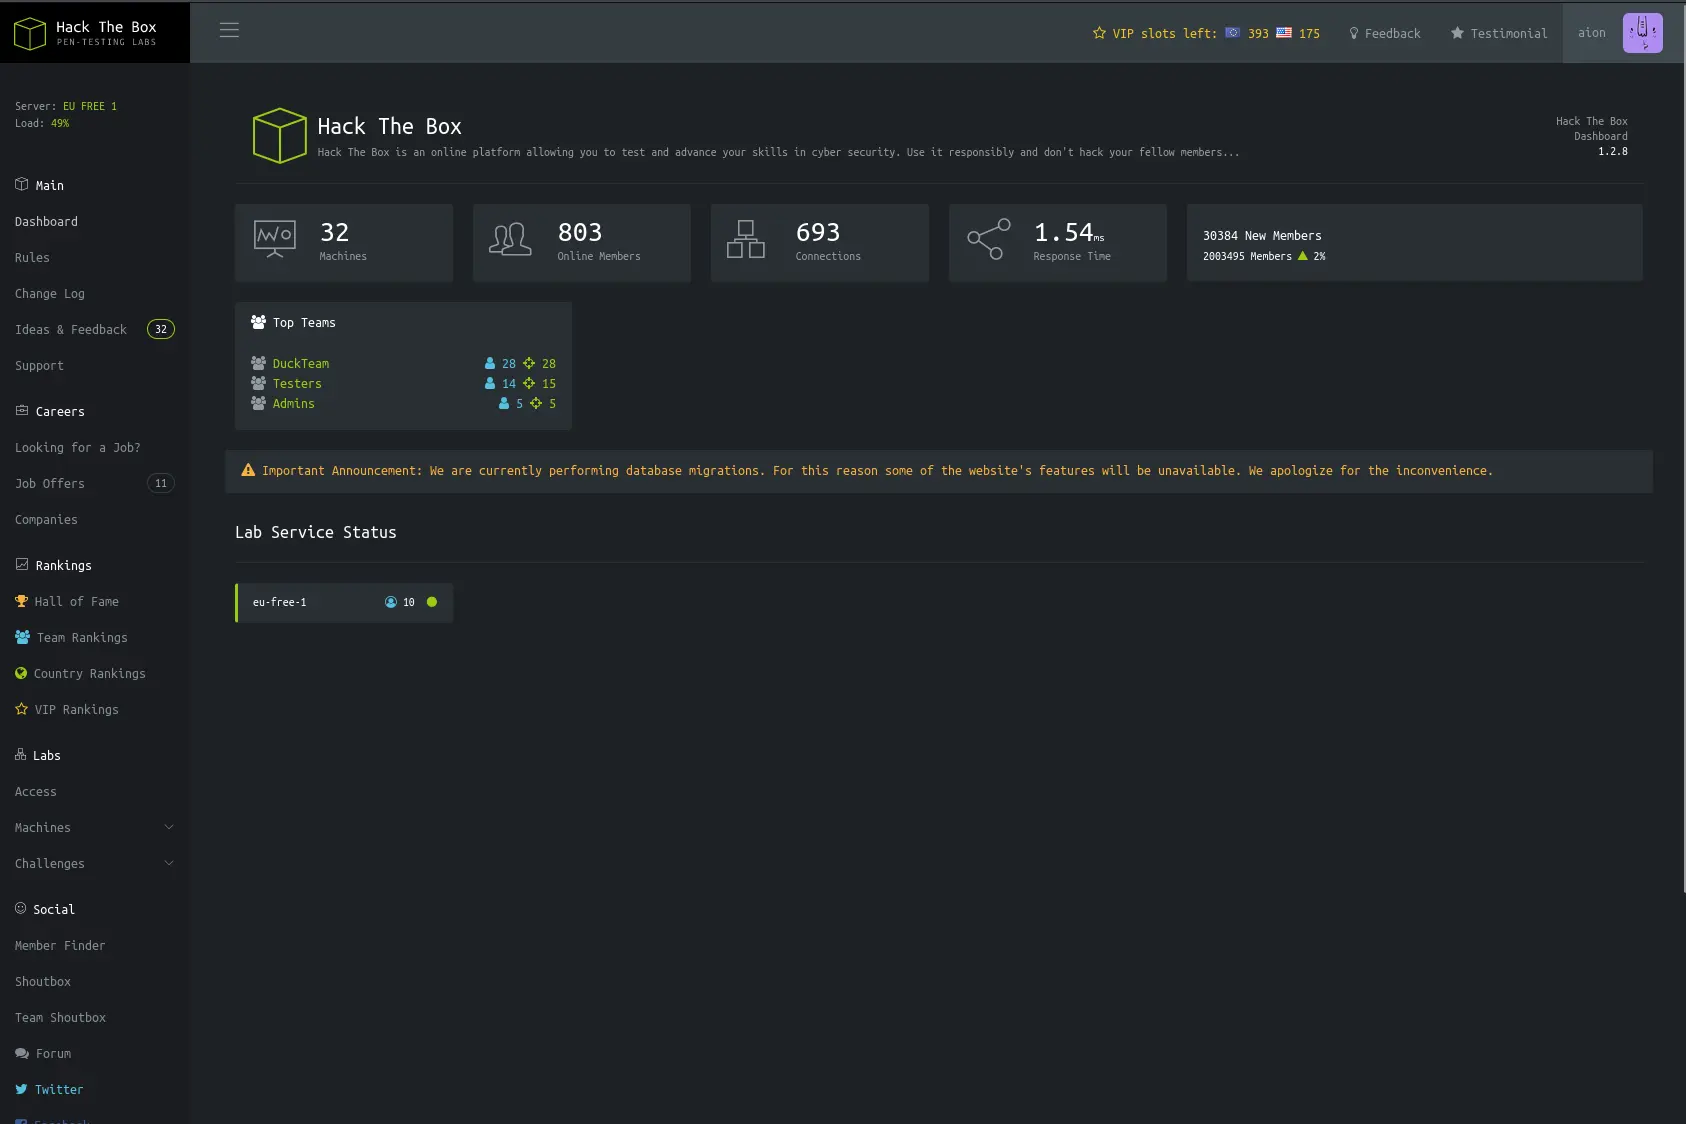Click the Country Rankings globe icon

(x=21, y=673)
